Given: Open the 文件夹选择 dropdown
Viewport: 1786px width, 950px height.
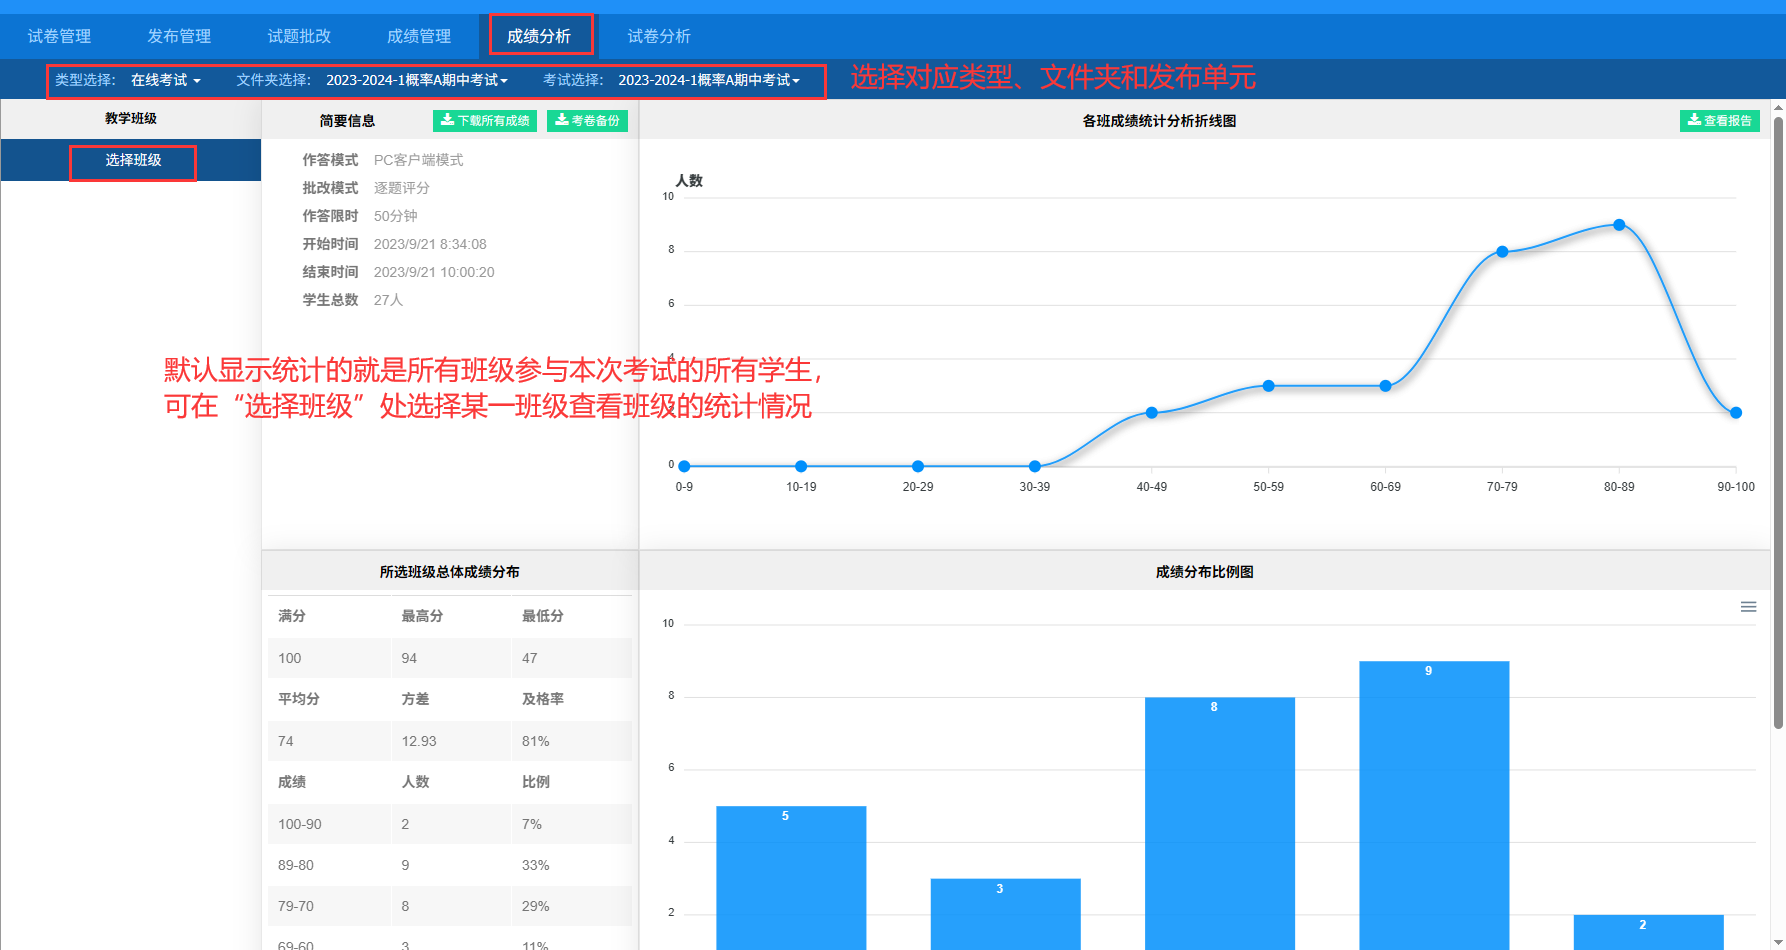Looking at the screenshot, I should tap(417, 80).
